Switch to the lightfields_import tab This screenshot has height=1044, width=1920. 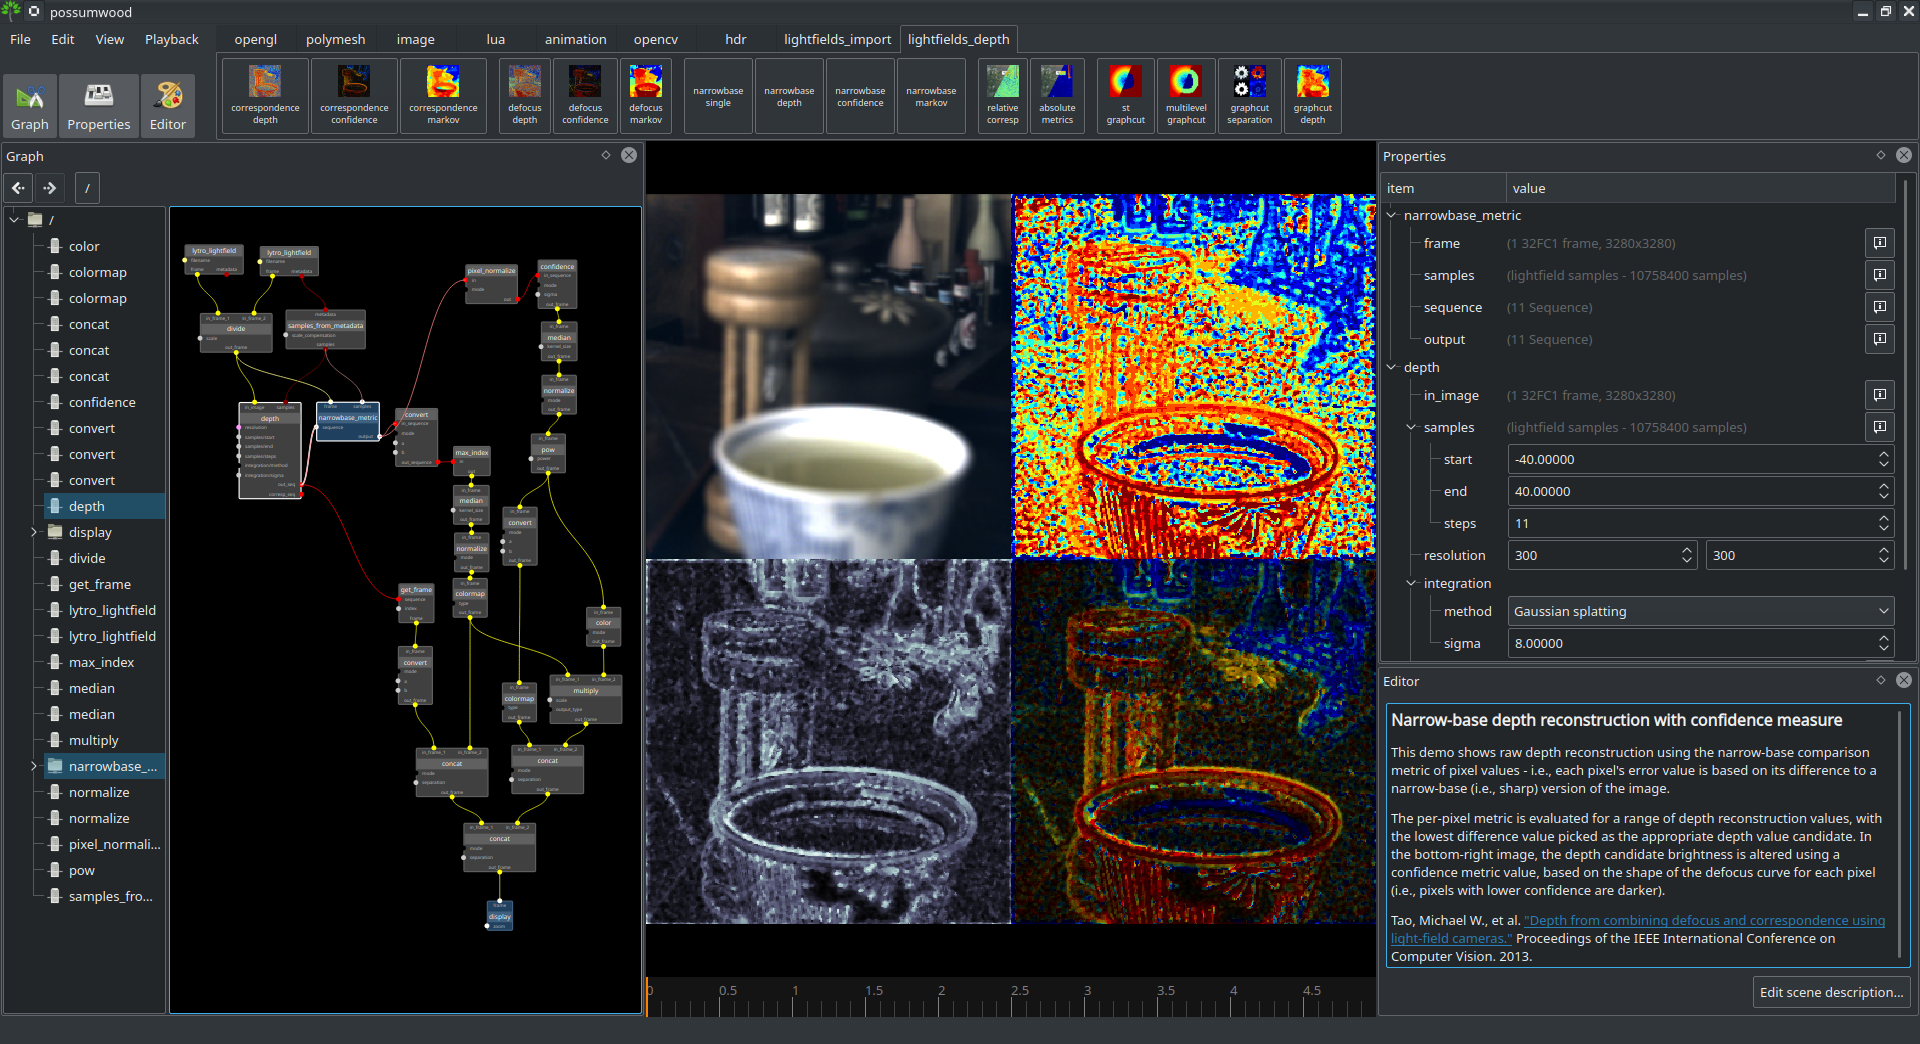tap(837, 39)
